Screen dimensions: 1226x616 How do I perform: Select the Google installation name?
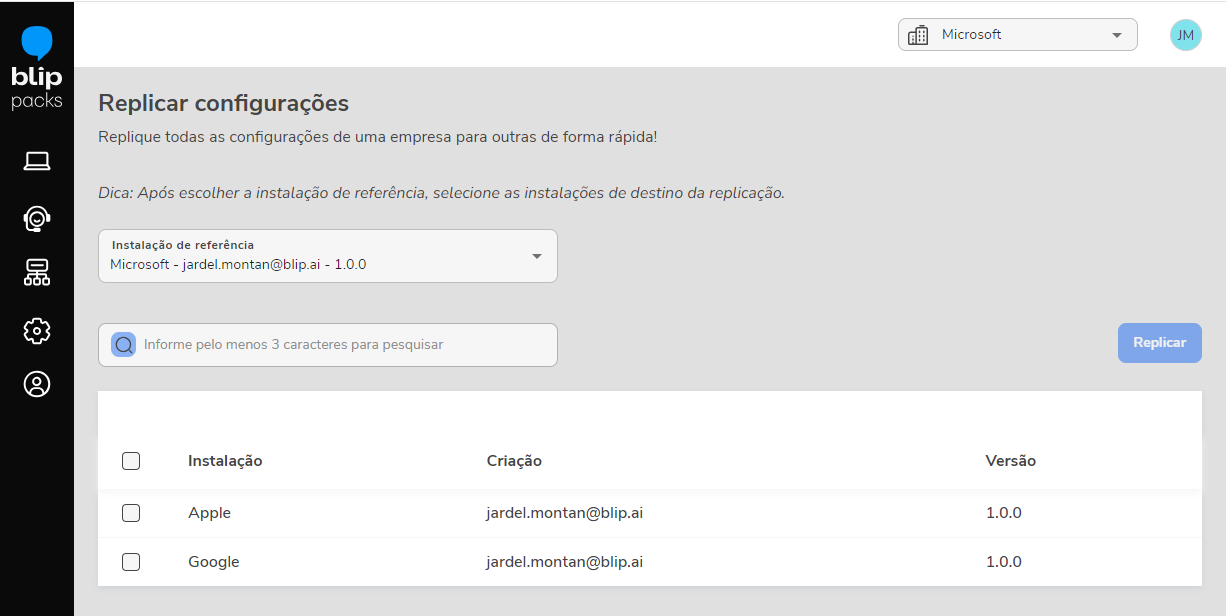[x=214, y=562]
